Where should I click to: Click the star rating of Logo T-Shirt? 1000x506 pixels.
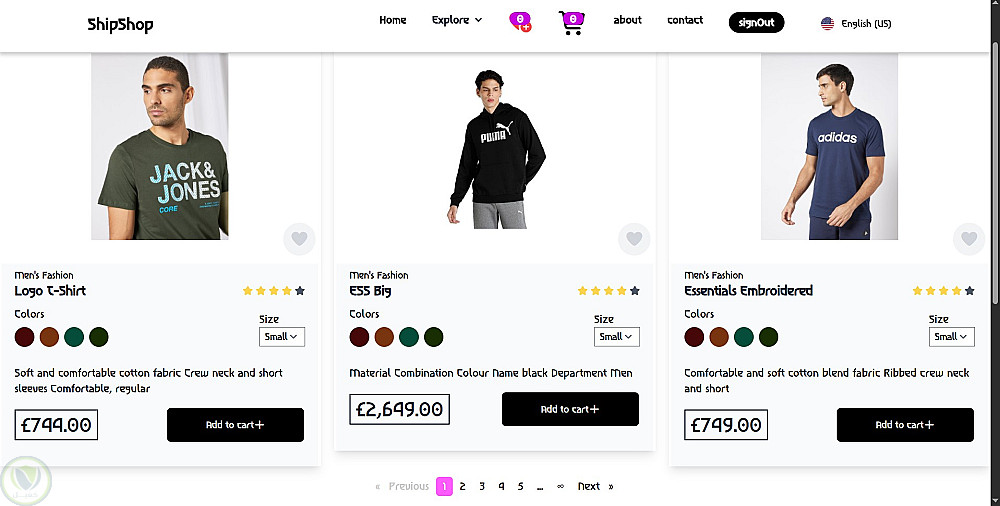273,291
